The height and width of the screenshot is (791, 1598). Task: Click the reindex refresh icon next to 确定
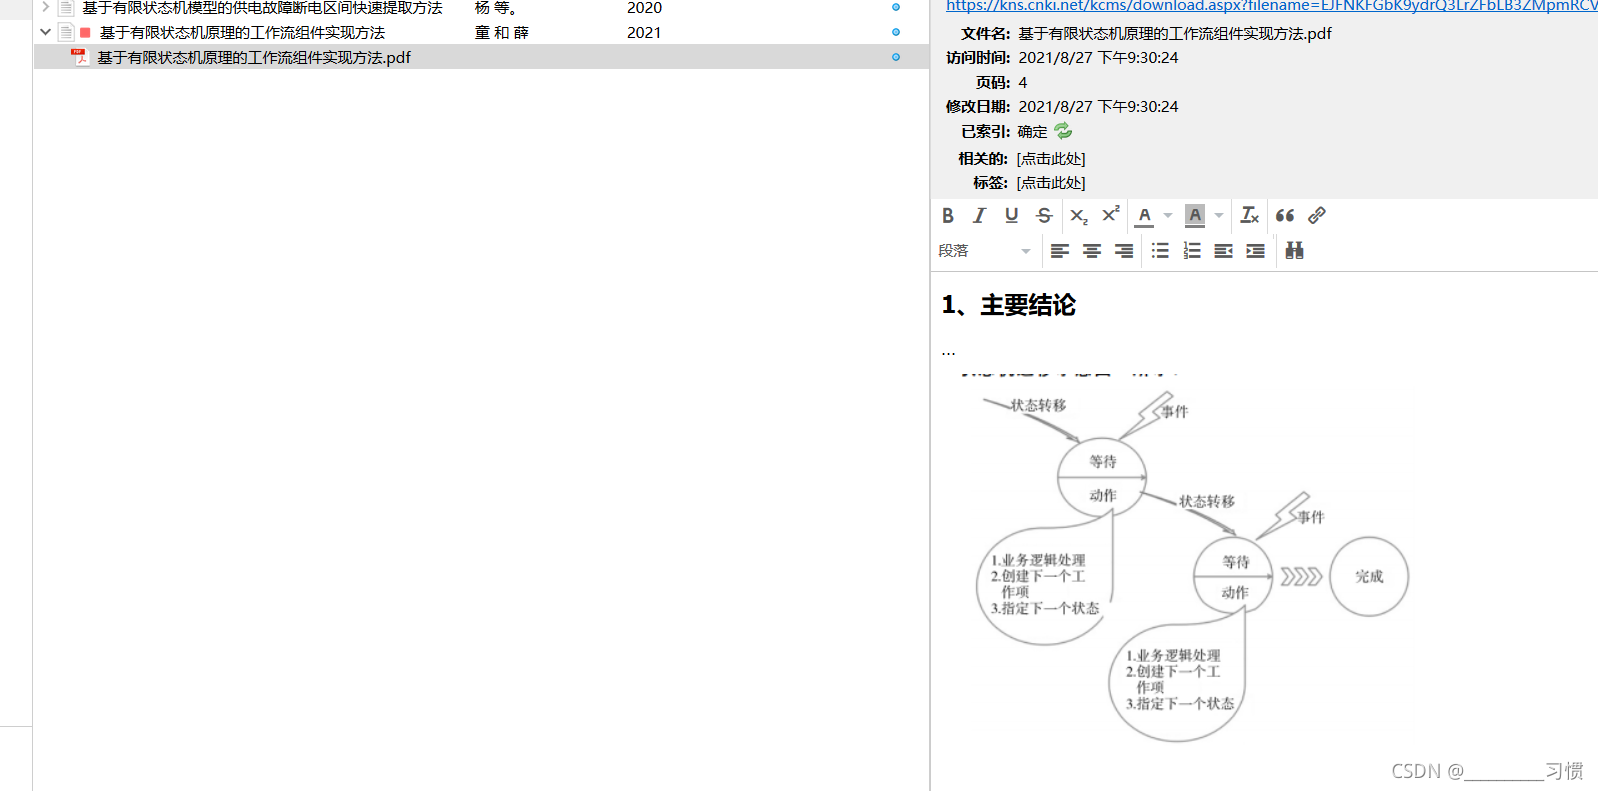click(x=1063, y=131)
